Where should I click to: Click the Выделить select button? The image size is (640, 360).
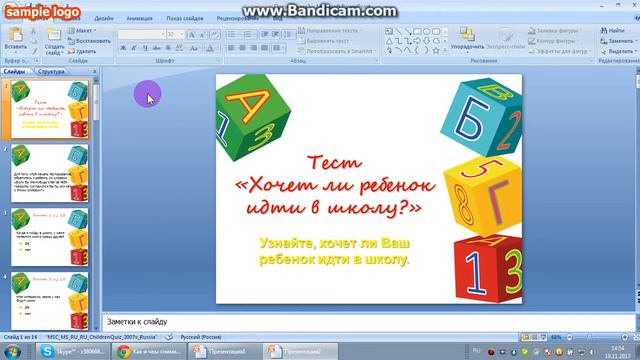pos(618,51)
